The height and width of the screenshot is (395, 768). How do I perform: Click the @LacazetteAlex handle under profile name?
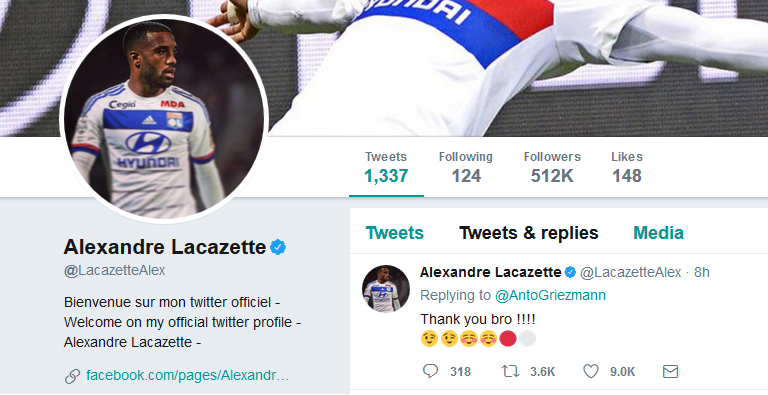(x=115, y=271)
